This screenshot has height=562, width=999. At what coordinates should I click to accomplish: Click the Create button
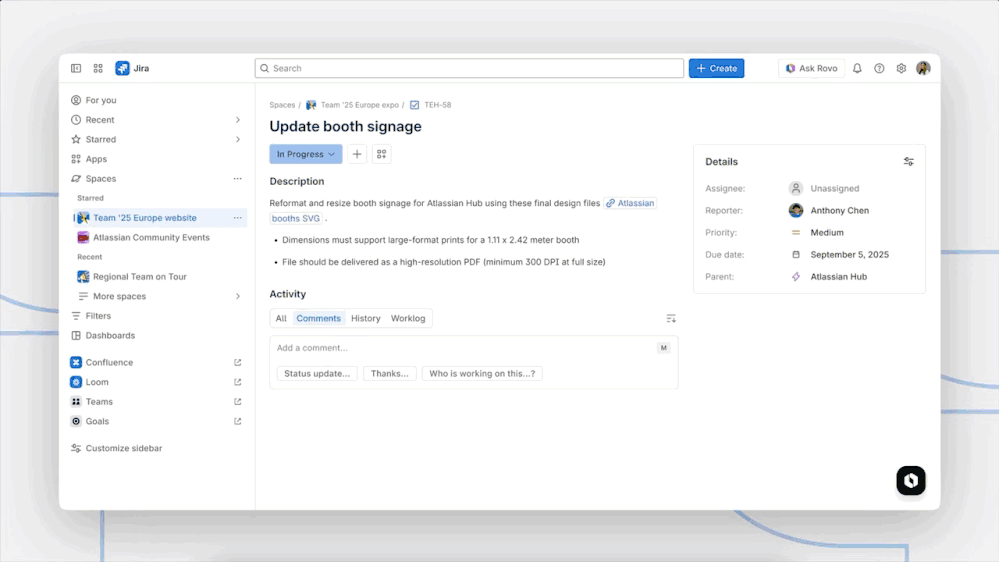point(716,68)
